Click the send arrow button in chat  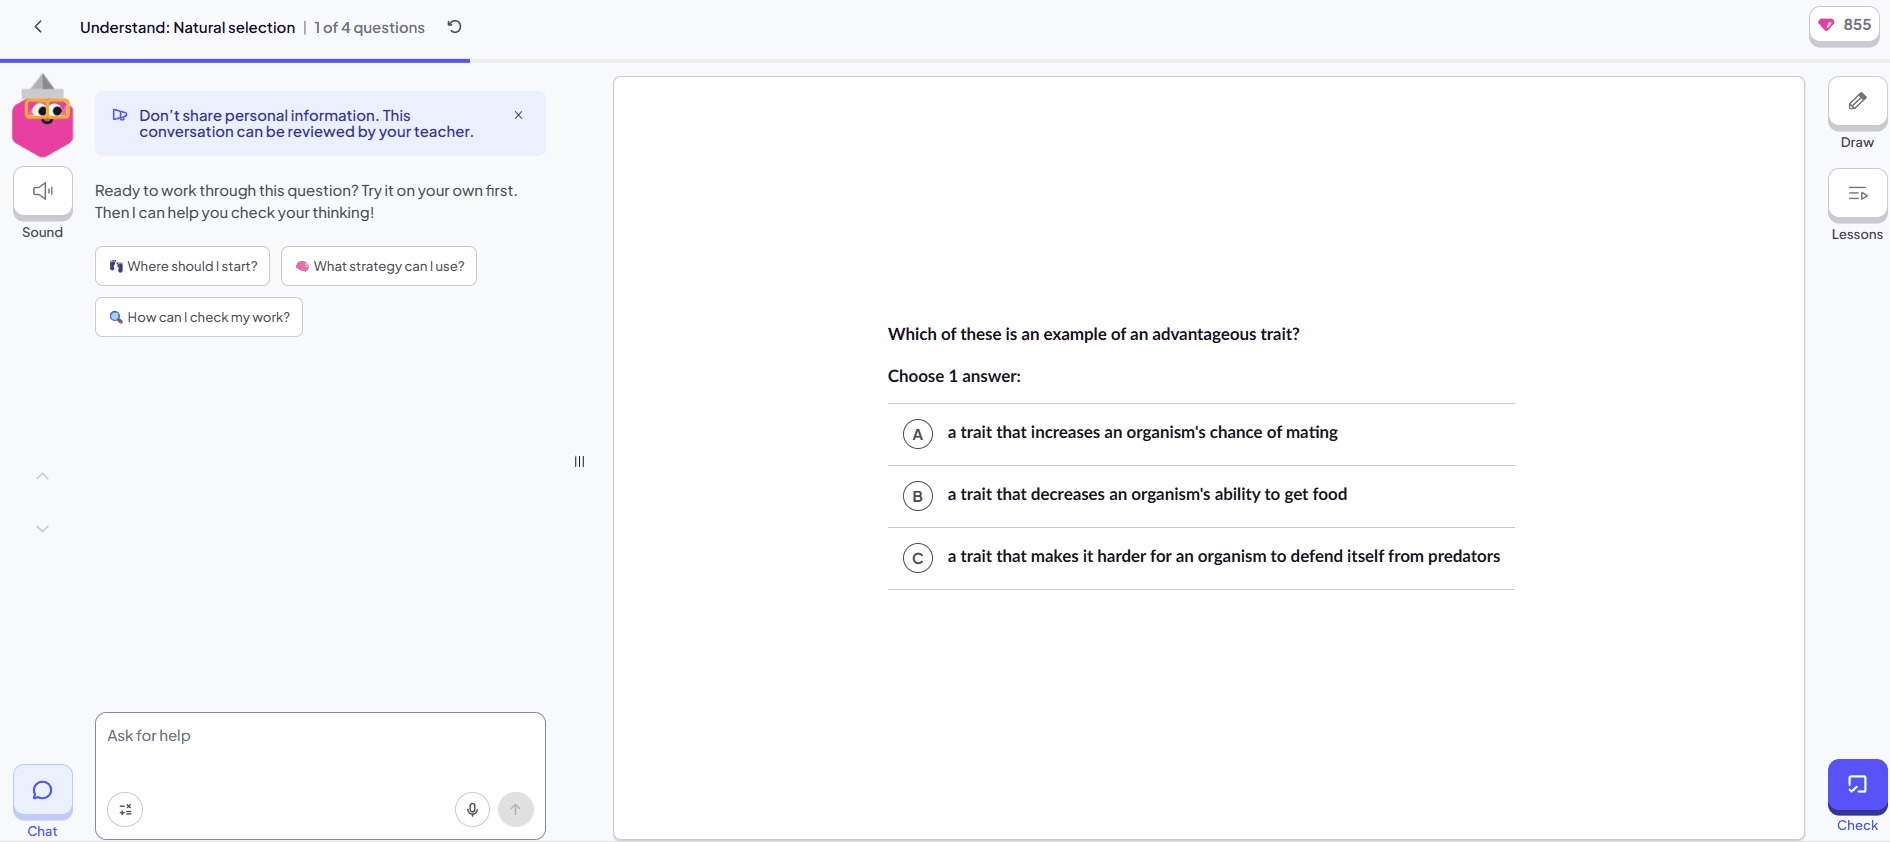[x=516, y=809]
